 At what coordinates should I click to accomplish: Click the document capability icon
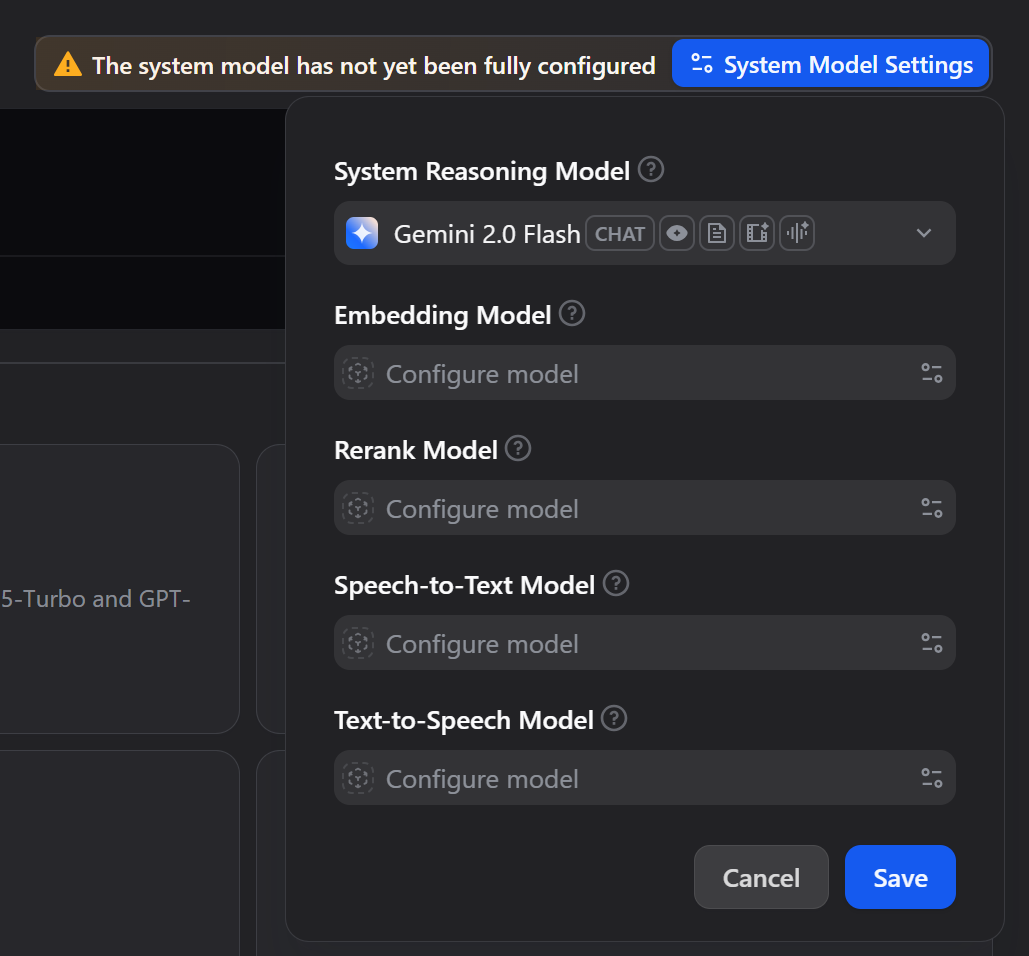717,233
